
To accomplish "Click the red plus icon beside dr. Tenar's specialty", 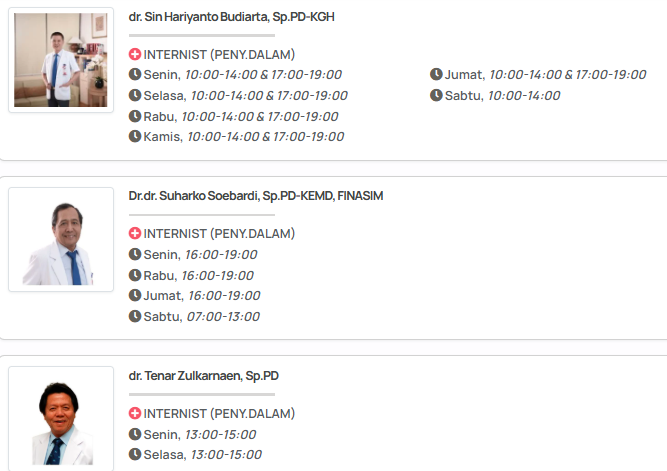I will tap(135, 414).
